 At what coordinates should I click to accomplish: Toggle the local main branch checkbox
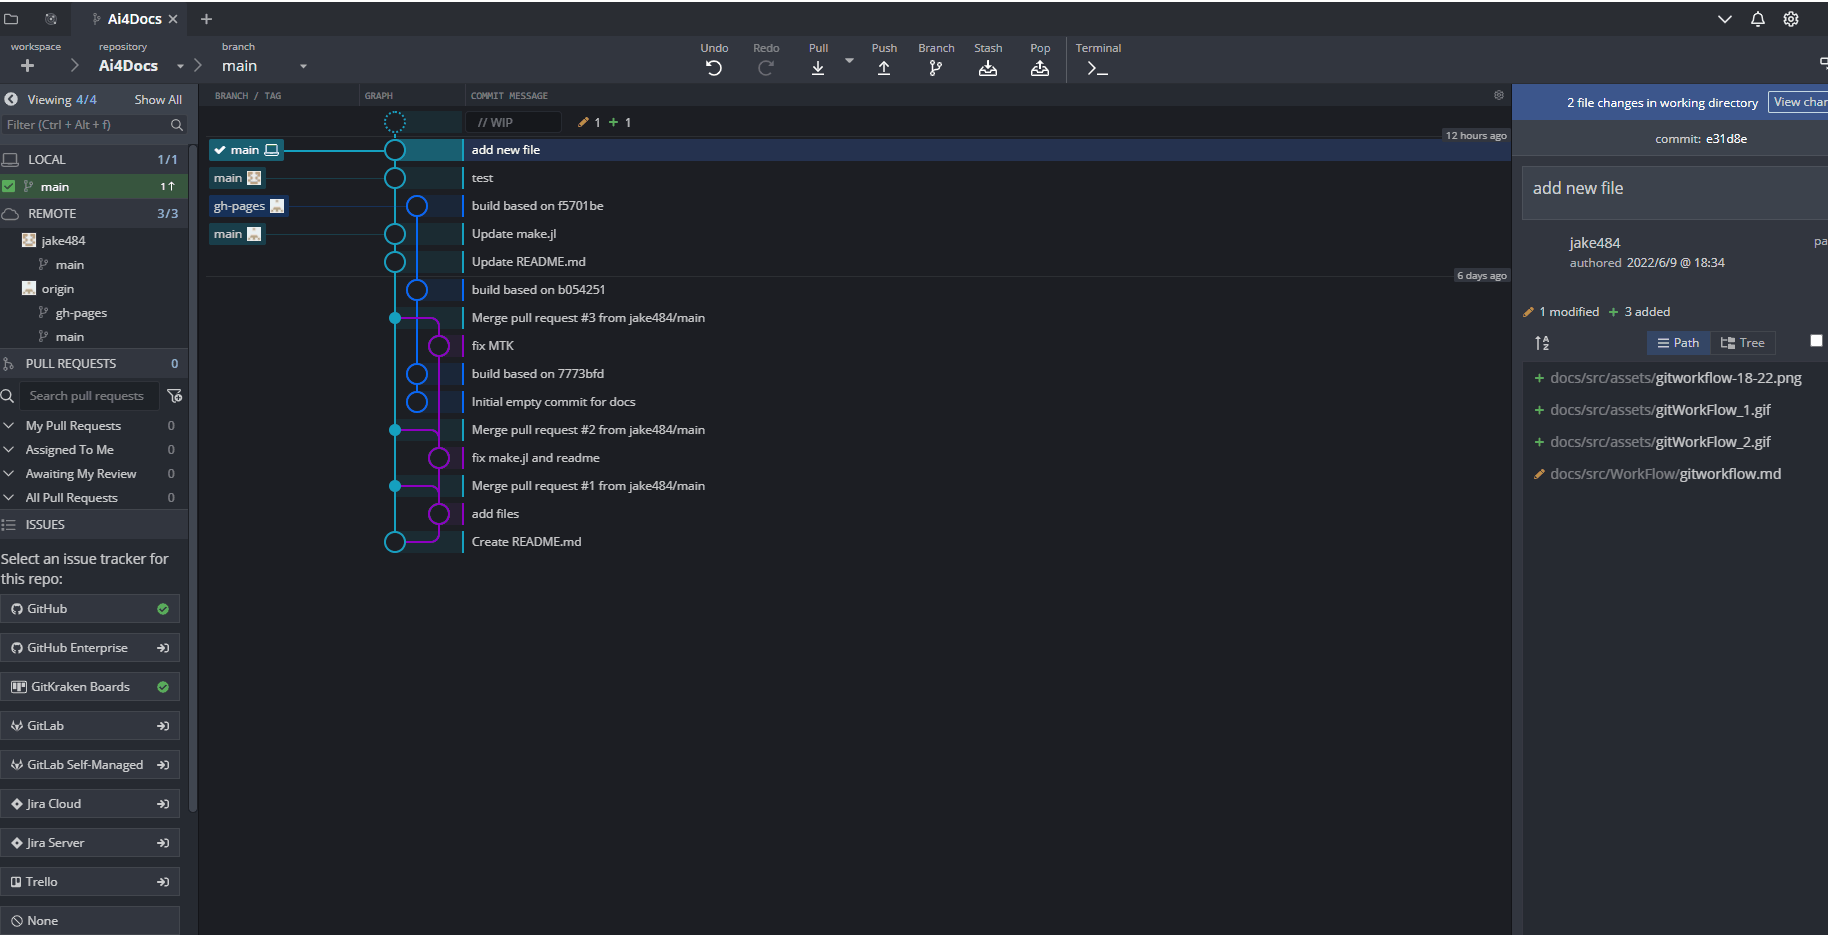coord(9,186)
